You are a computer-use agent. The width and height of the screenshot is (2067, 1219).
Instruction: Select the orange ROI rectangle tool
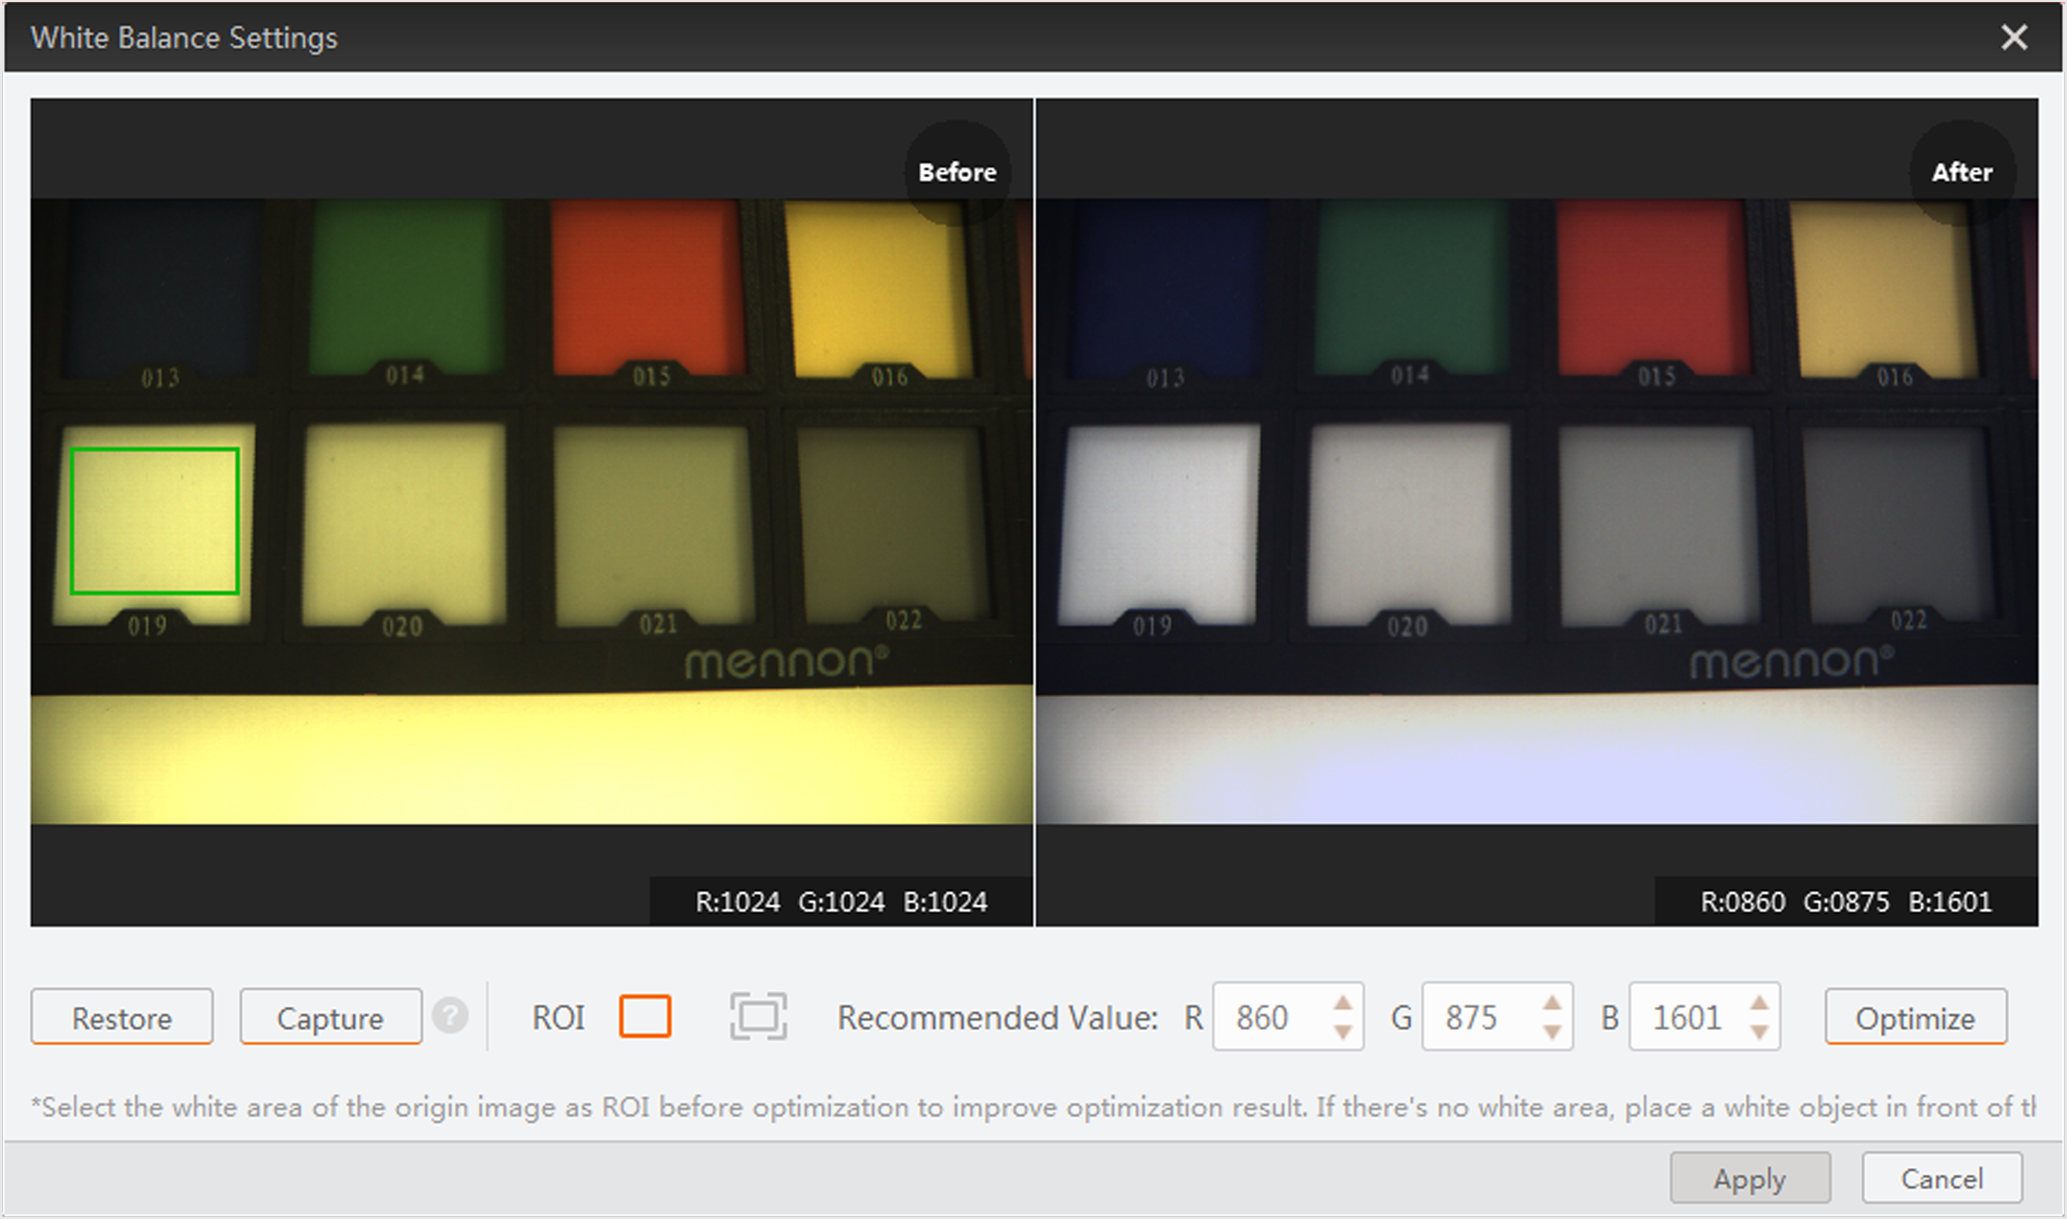[645, 1017]
